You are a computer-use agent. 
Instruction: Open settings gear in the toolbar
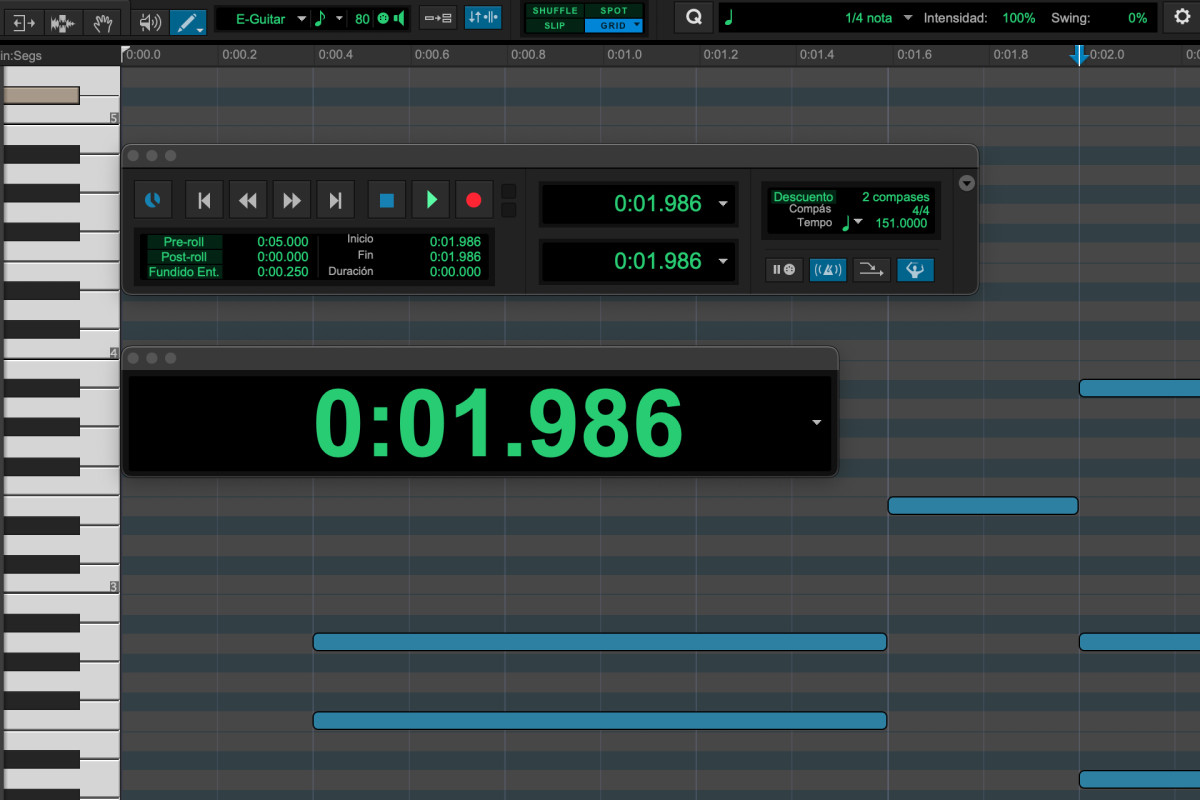[x=1182, y=17]
